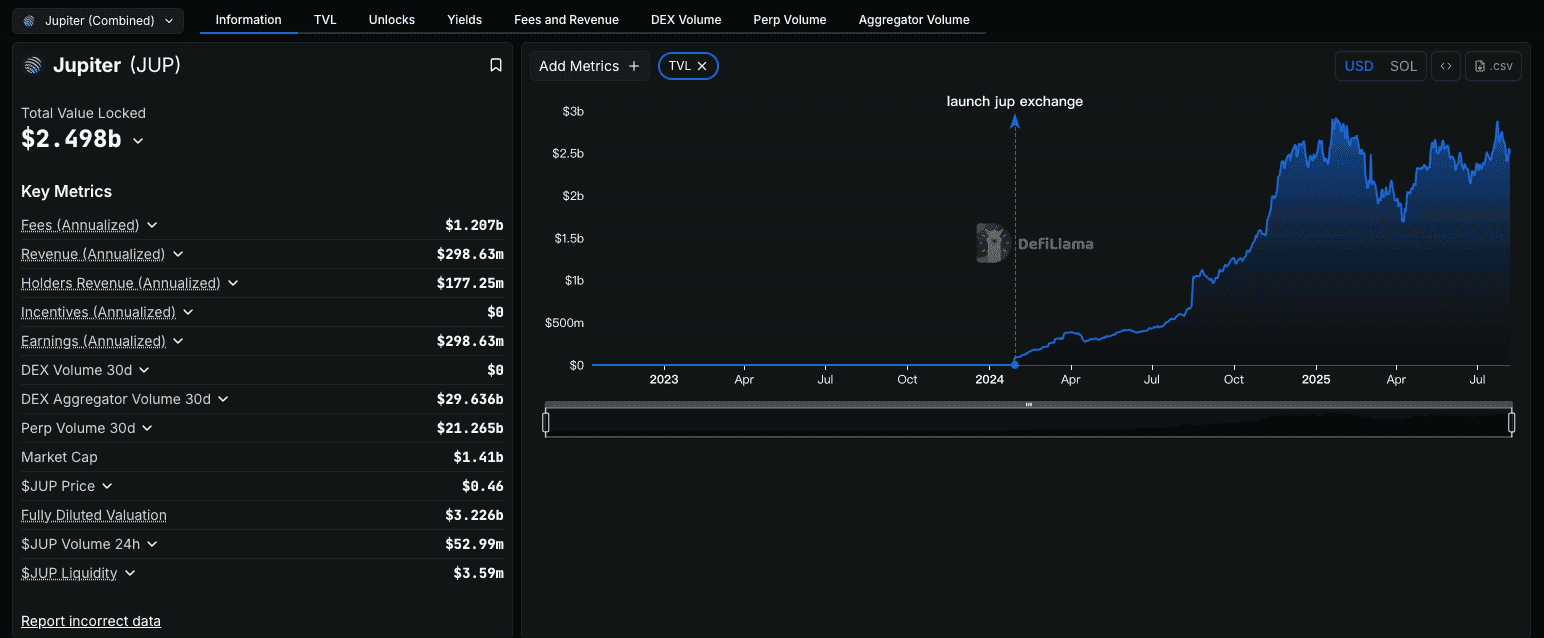Click the center grip of the range slider
The image size is (1544, 638).
pos(1028,404)
